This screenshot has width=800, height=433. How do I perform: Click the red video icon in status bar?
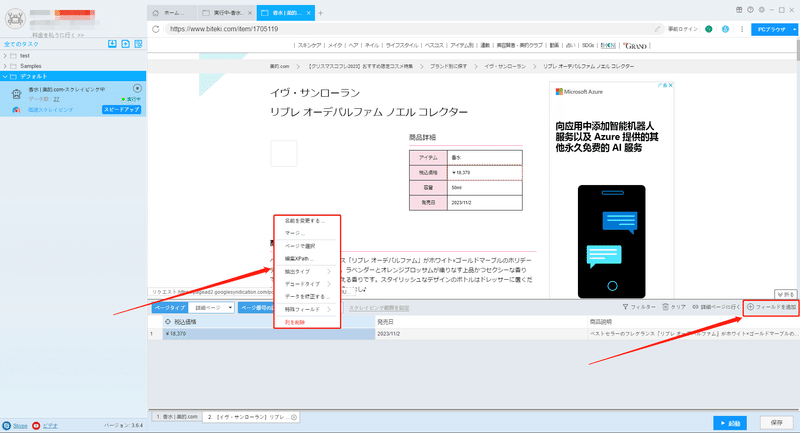tap(36, 425)
